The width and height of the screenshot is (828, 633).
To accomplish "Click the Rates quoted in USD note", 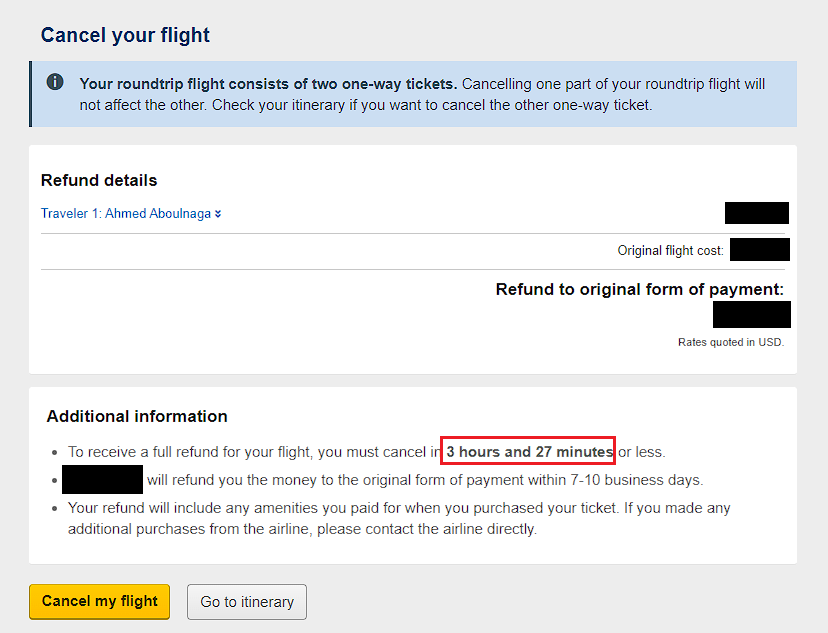I will point(731,342).
